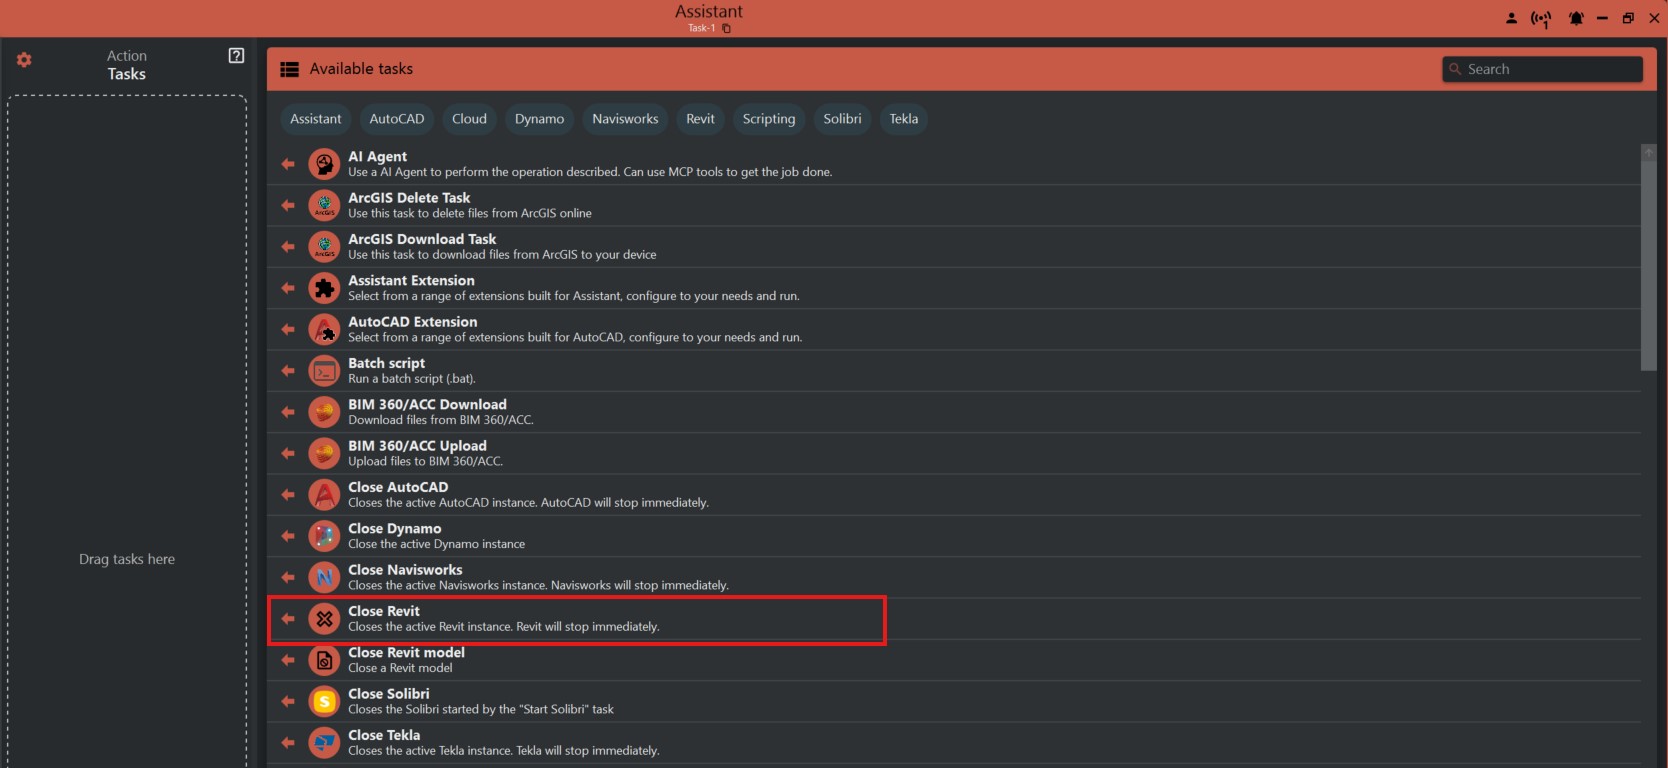Click the Close Revit task icon

click(324, 619)
